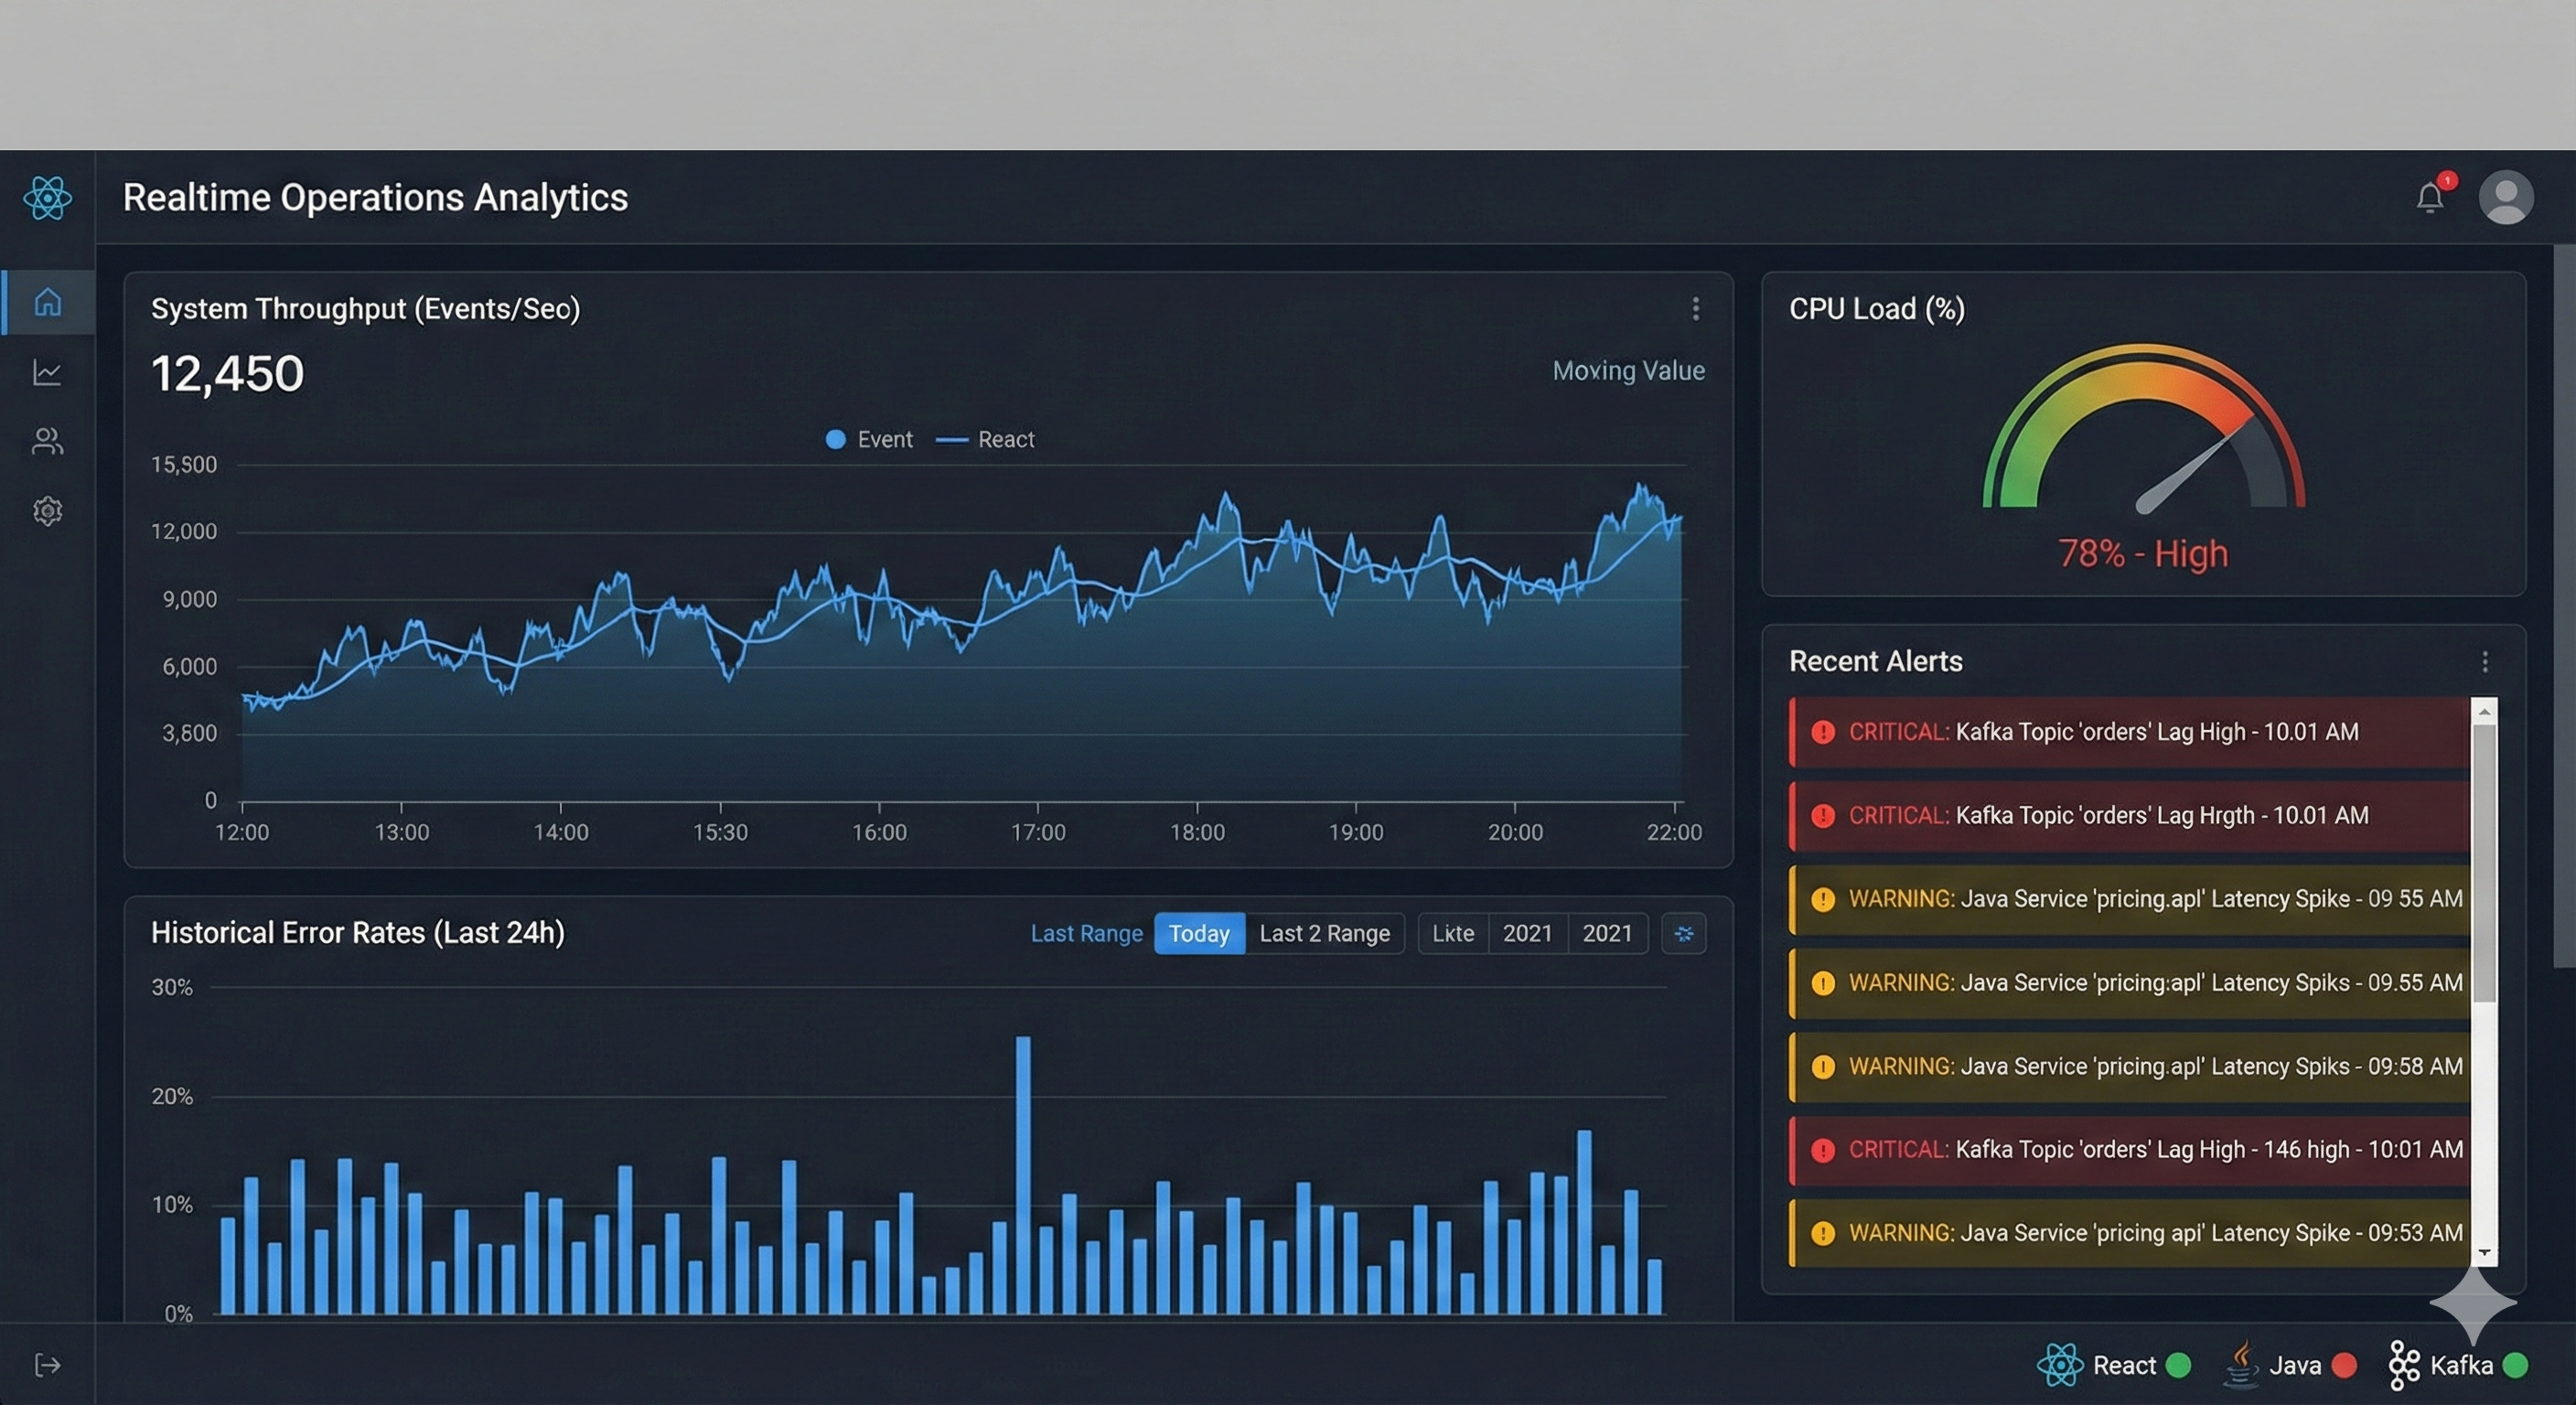Viewport: 2576px width, 1405px height.
Task: Click the snowflake filter icon near date filters
Action: (1684, 933)
